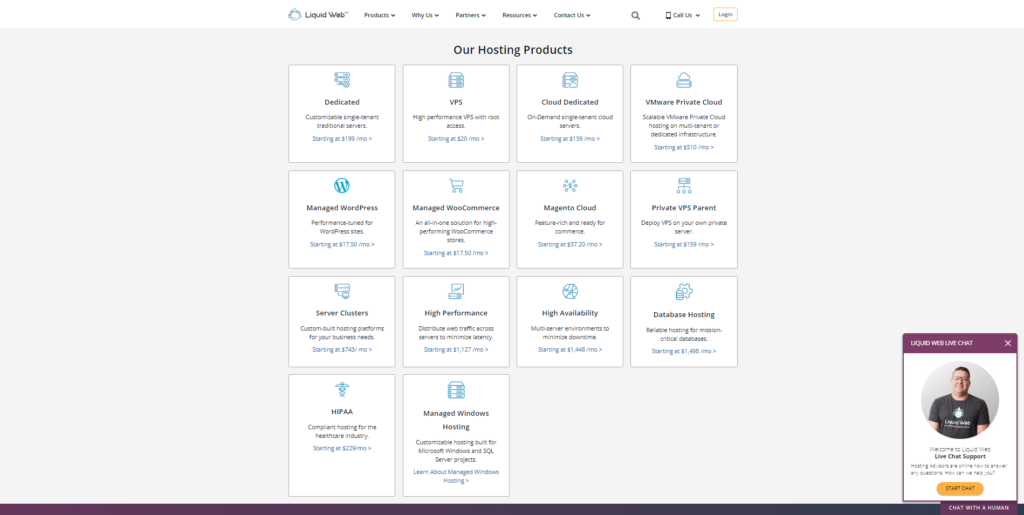Click the High Availability title
Screen dimensions: 1024x515
(x=570, y=313)
